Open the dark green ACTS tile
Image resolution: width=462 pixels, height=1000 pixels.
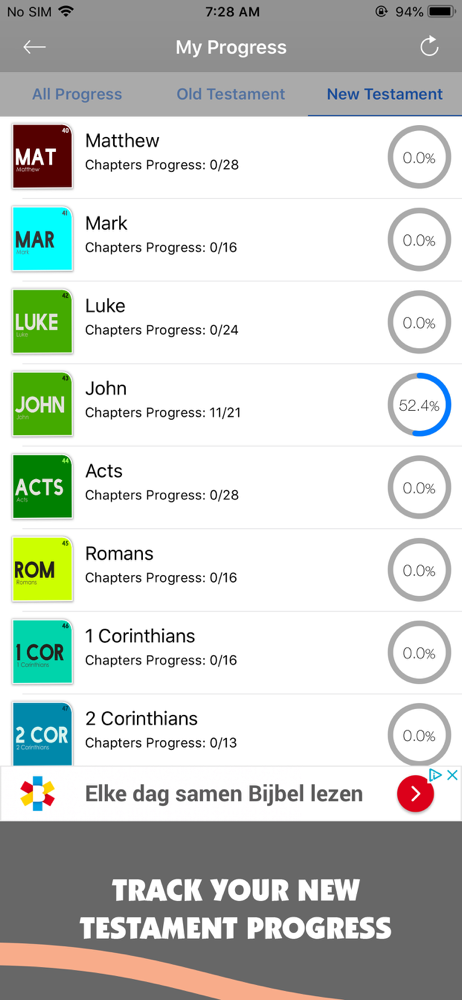click(42, 487)
